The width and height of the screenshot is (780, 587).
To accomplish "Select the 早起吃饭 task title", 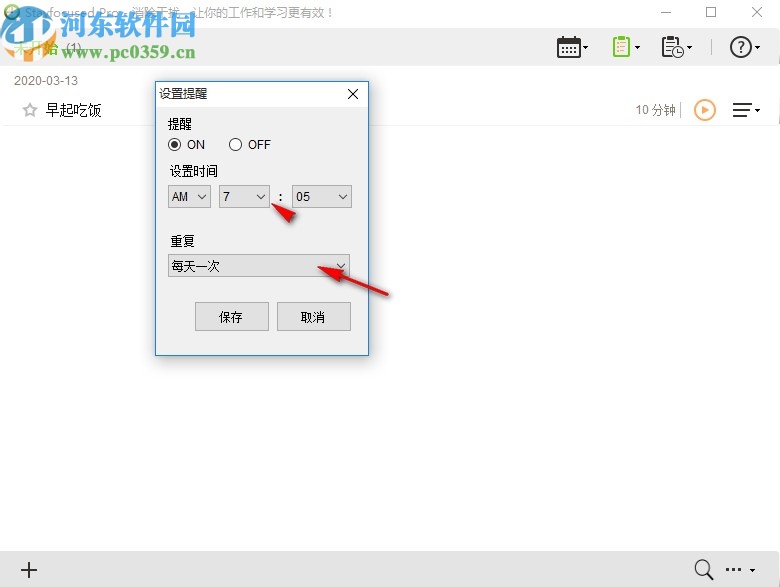I will pyautogui.click(x=74, y=110).
